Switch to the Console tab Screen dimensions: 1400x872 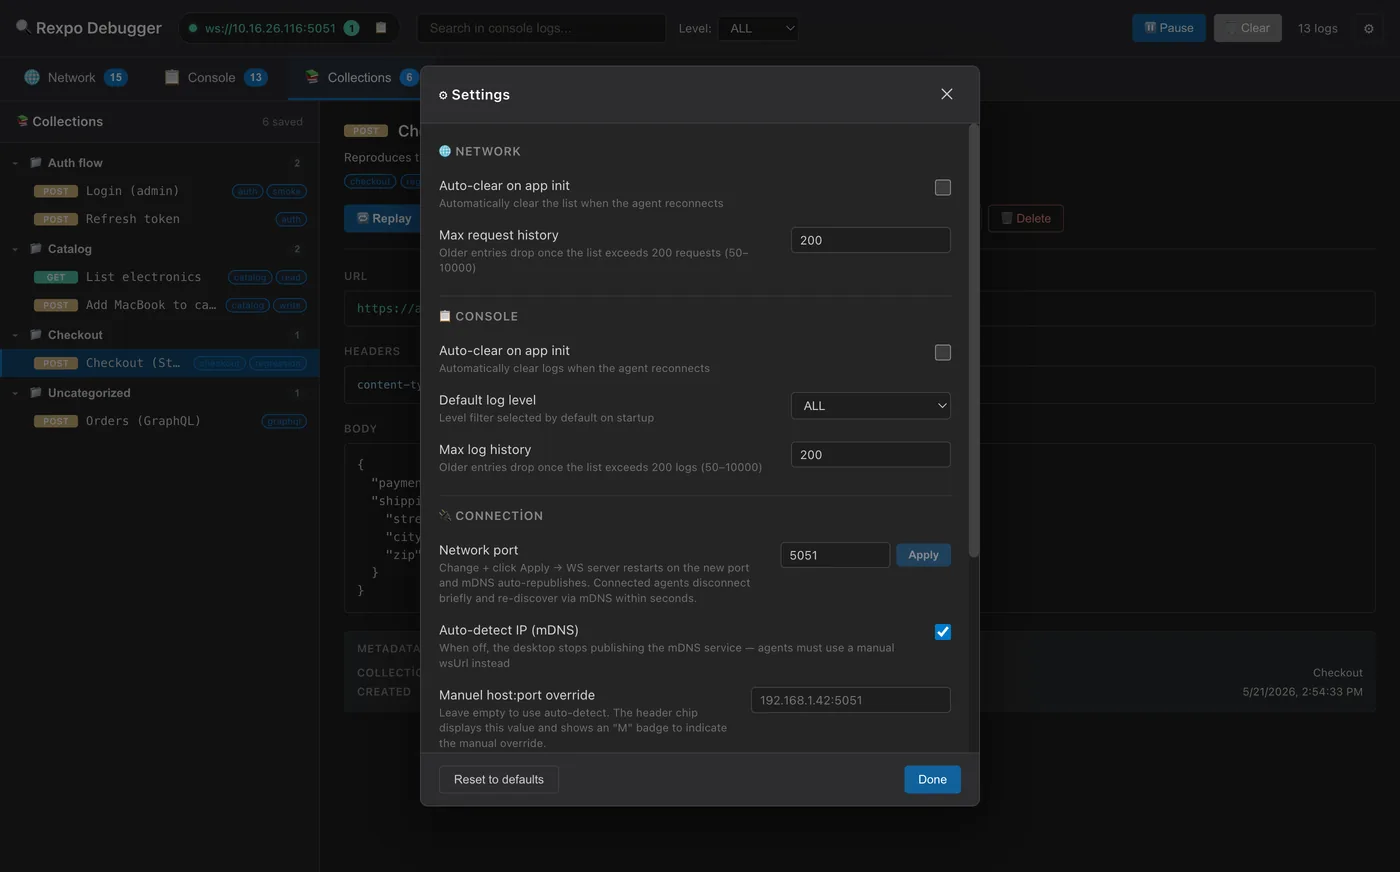(x=216, y=77)
